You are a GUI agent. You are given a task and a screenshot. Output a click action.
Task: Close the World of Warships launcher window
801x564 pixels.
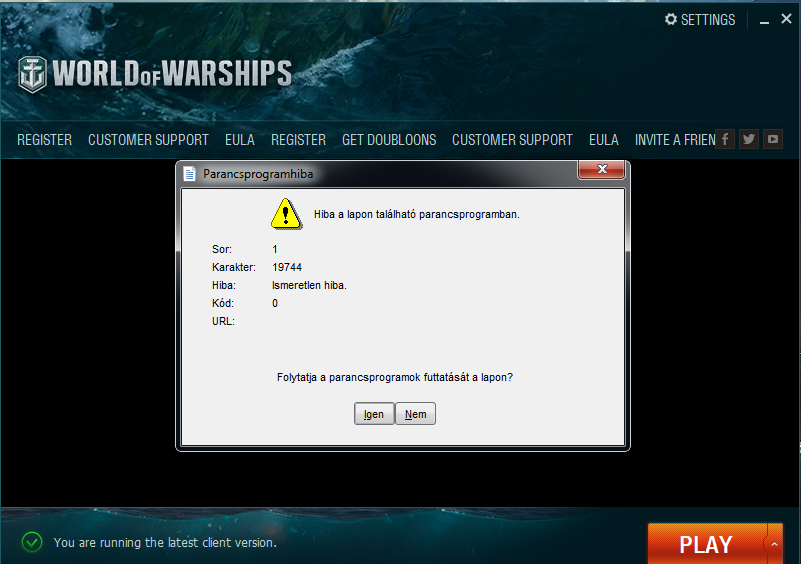coord(786,19)
